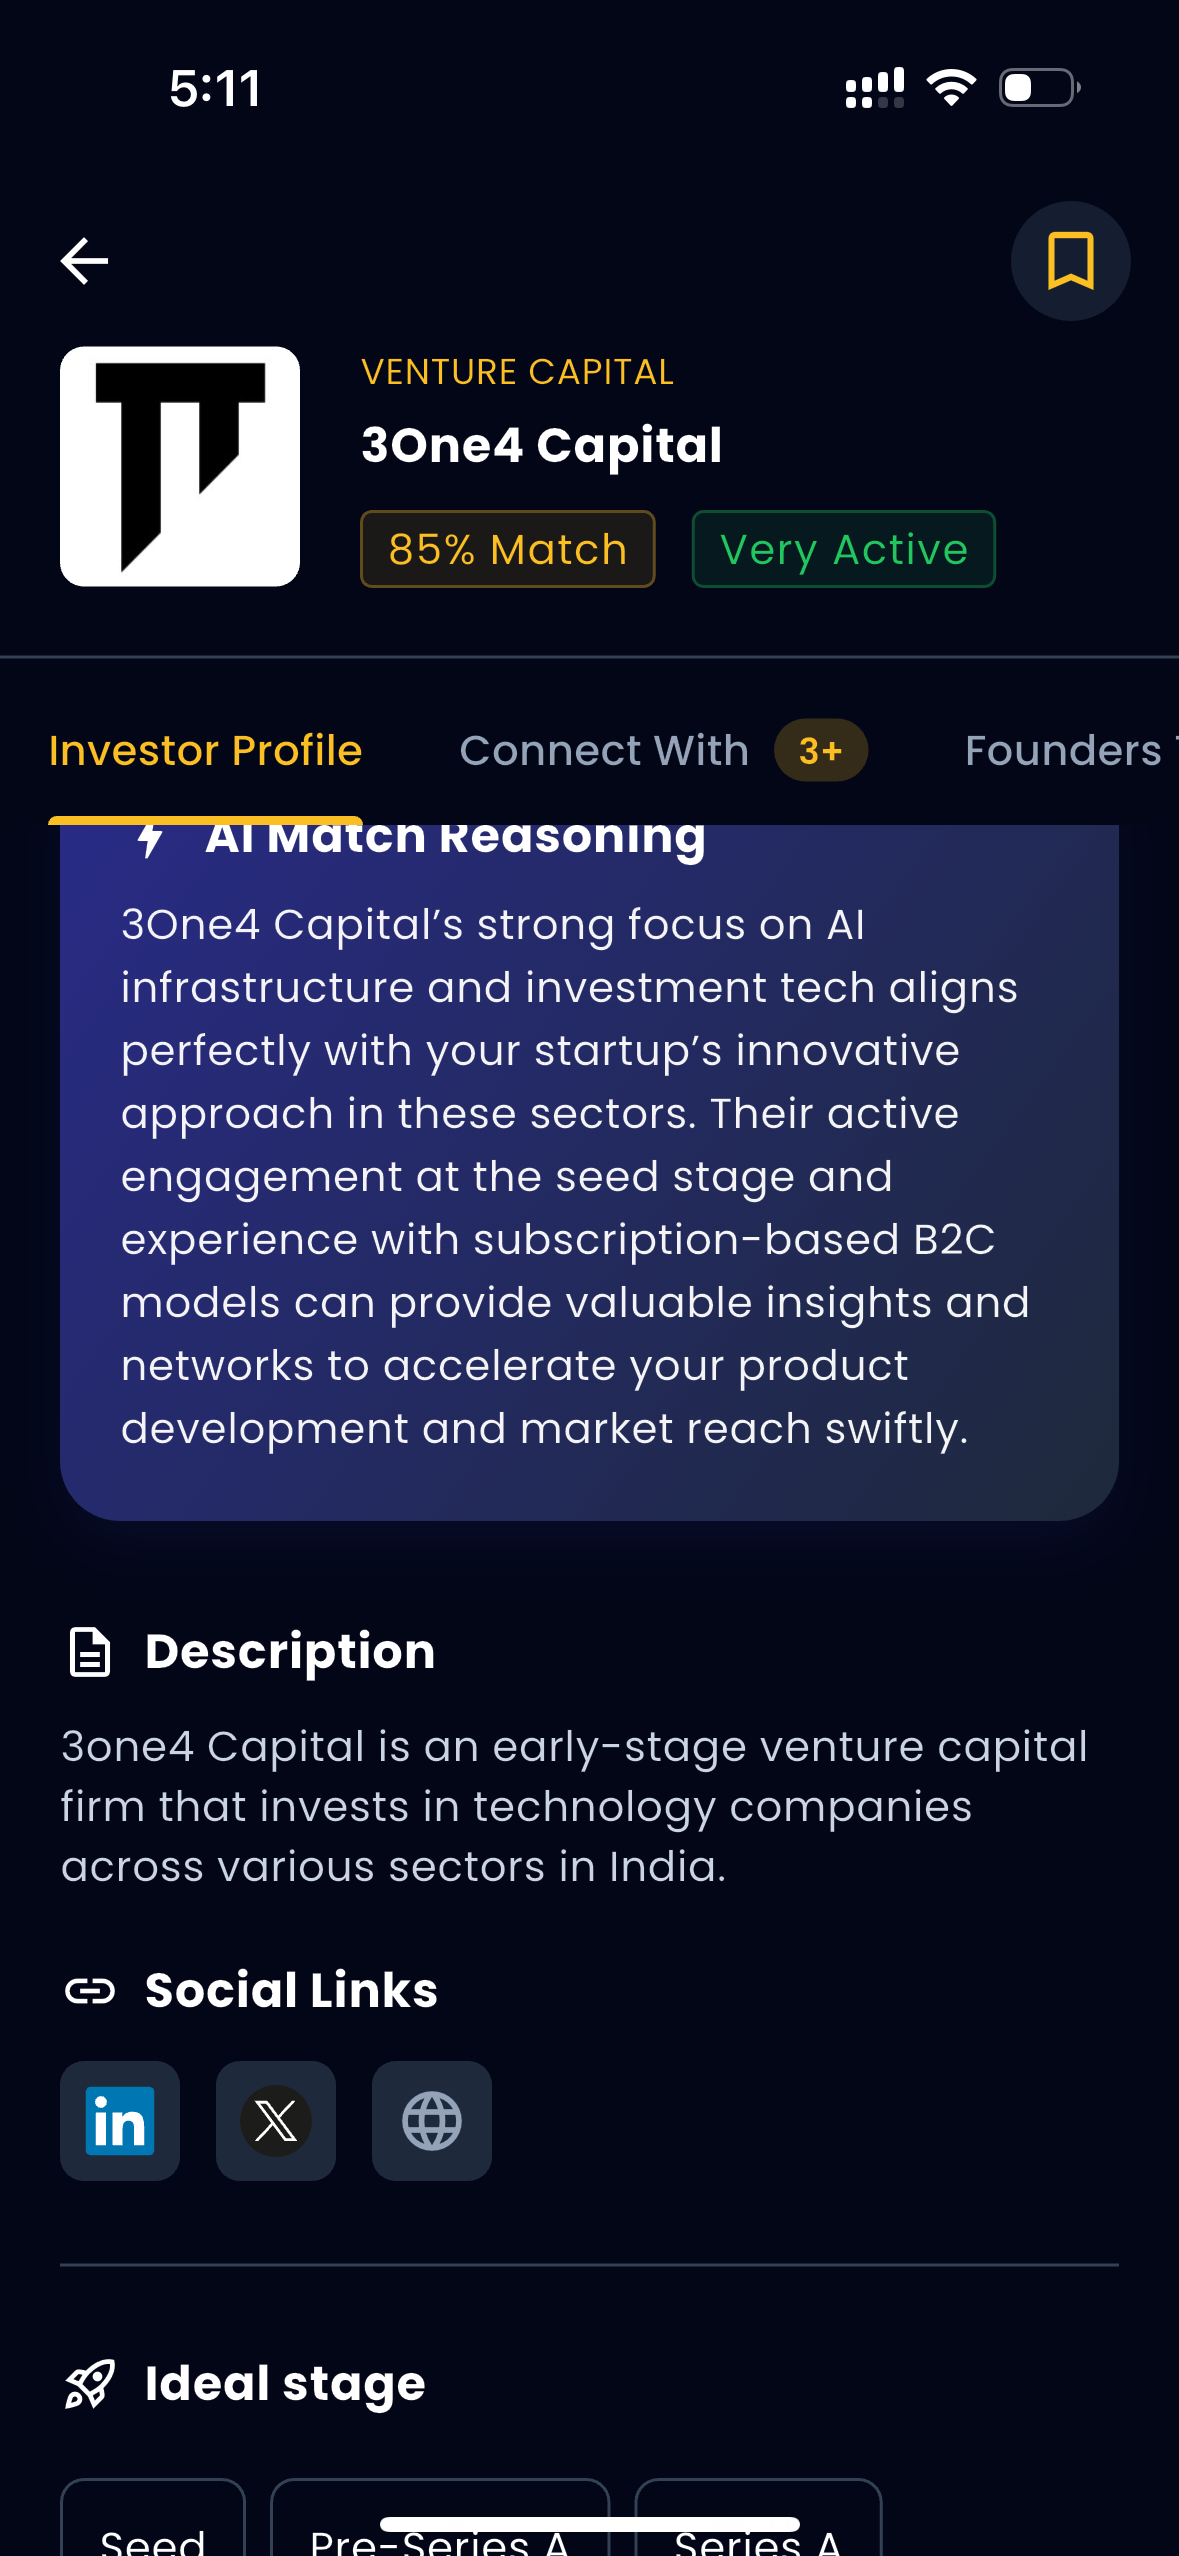Screen dimensions: 1179x2556
Task: Click the 3+ count badge
Action: click(820, 751)
